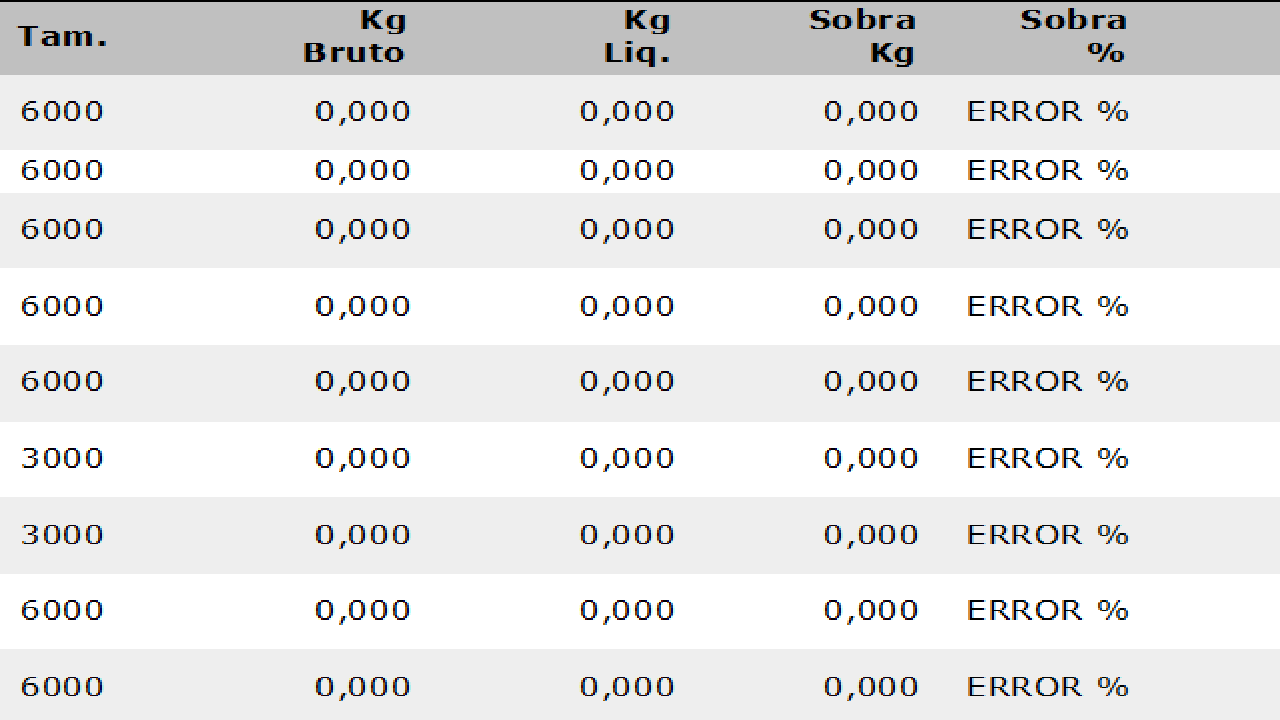Select the Kg Liq. column header
The width and height of the screenshot is (1280, 720).
click(637, 37)
